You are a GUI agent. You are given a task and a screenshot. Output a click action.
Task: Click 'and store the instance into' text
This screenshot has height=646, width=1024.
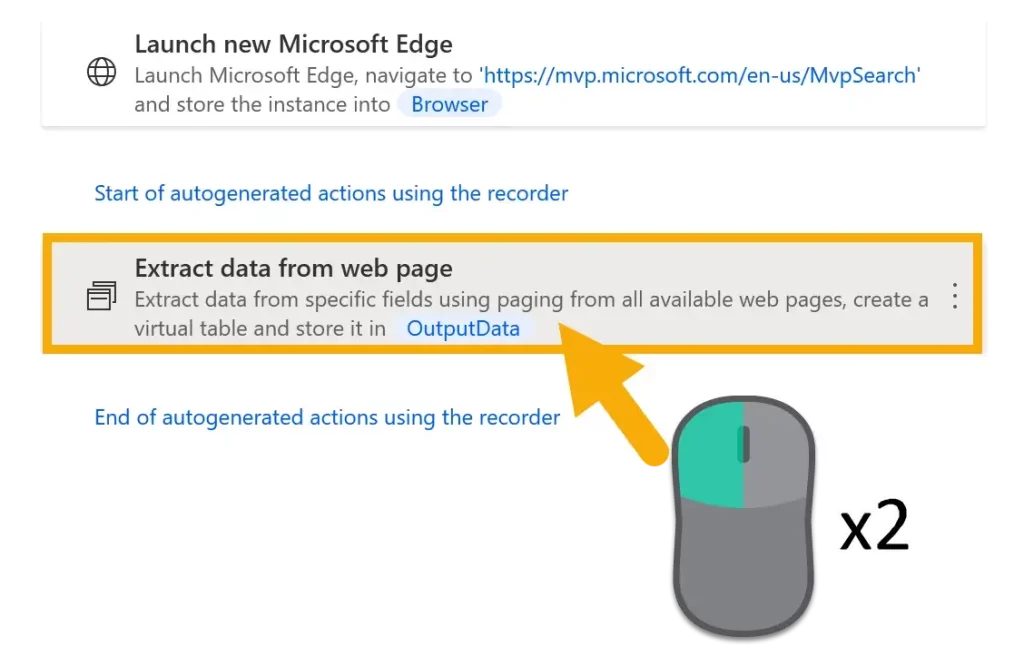(262, 105)
